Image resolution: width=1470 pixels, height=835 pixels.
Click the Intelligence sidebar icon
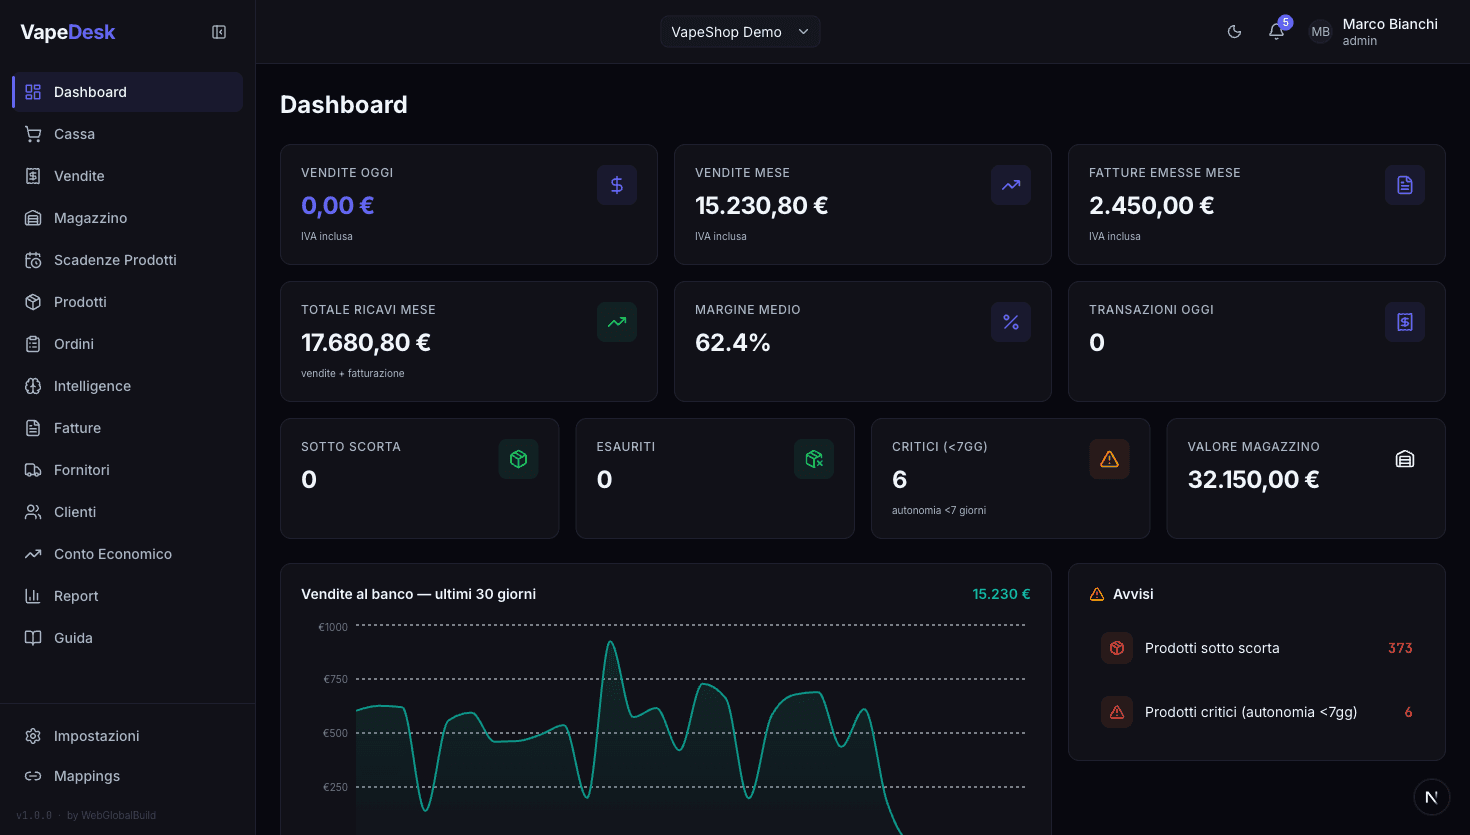click(31, 385)
